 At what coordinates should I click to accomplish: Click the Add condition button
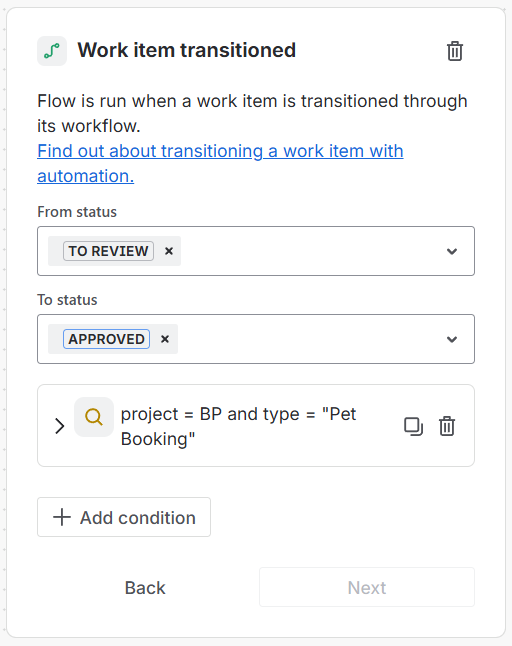[x=124, y=517]
